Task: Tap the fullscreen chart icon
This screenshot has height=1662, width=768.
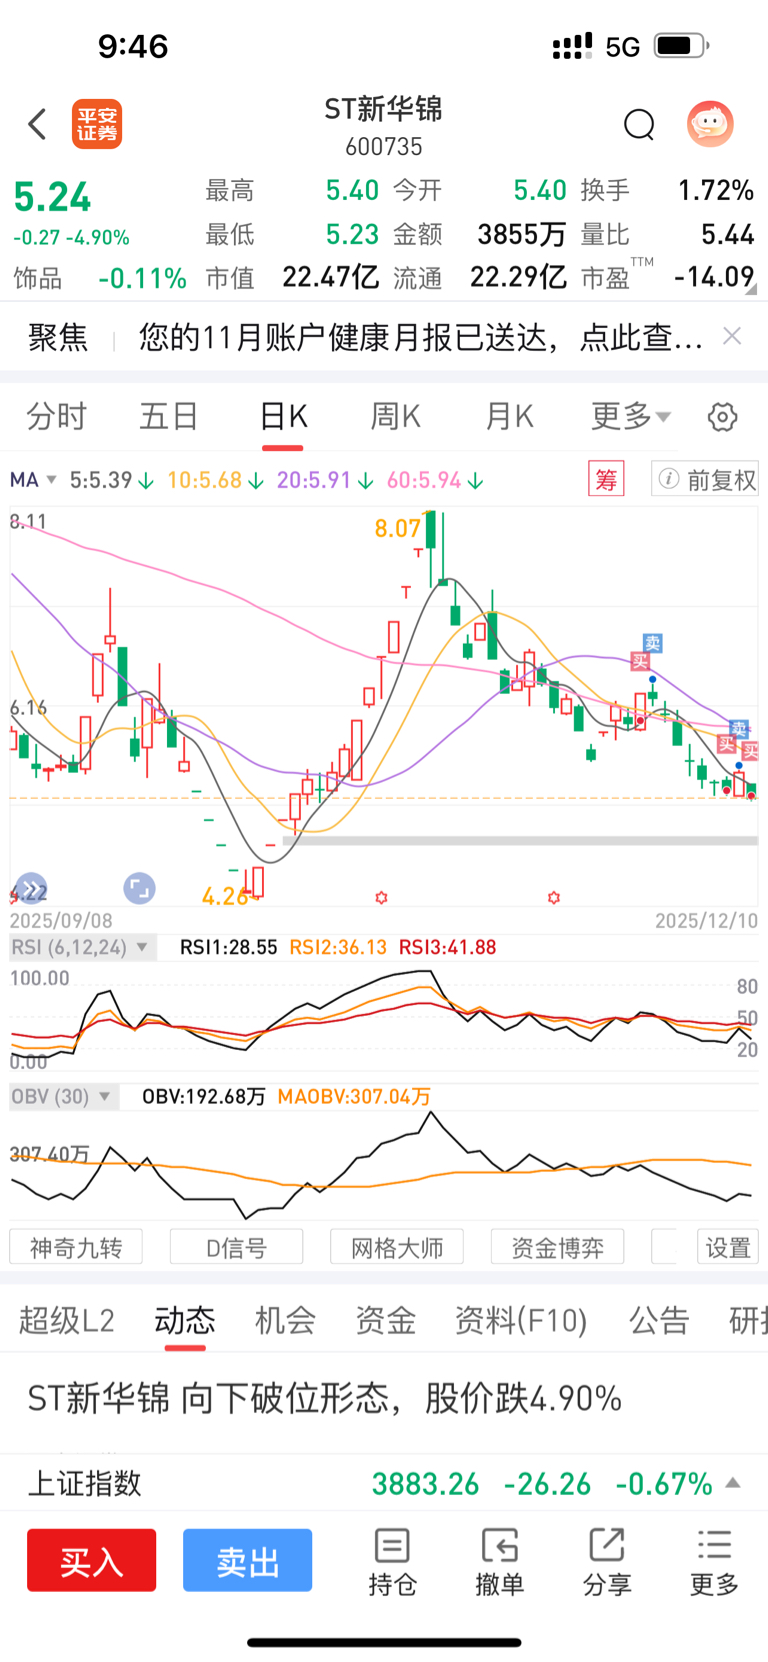Action: click(139, 887)
